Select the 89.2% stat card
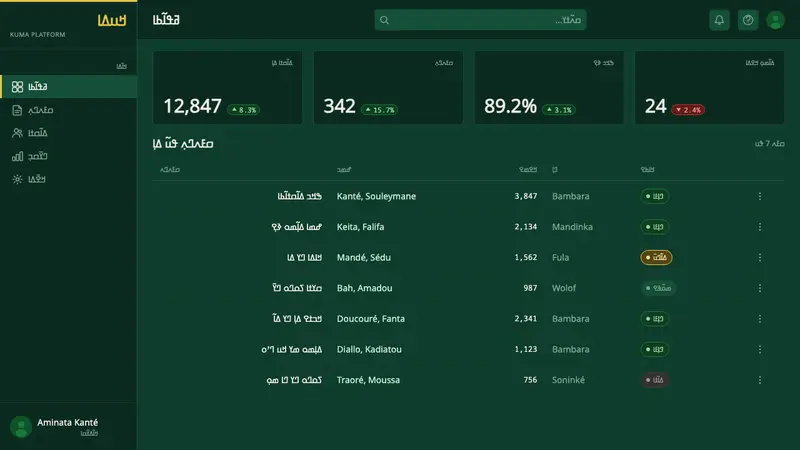The image size is (800, 450). (549, 87)
